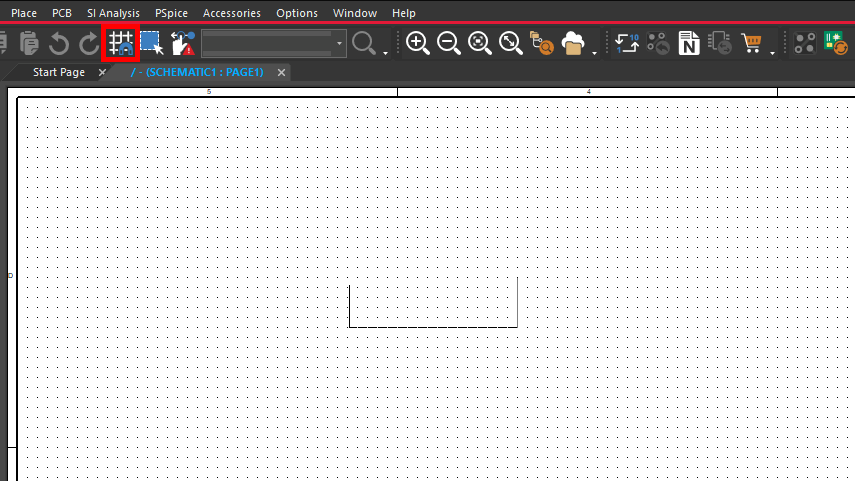Click the Zoom In magnifier
The width and height of the screenshot is (855, 481).
418,43
